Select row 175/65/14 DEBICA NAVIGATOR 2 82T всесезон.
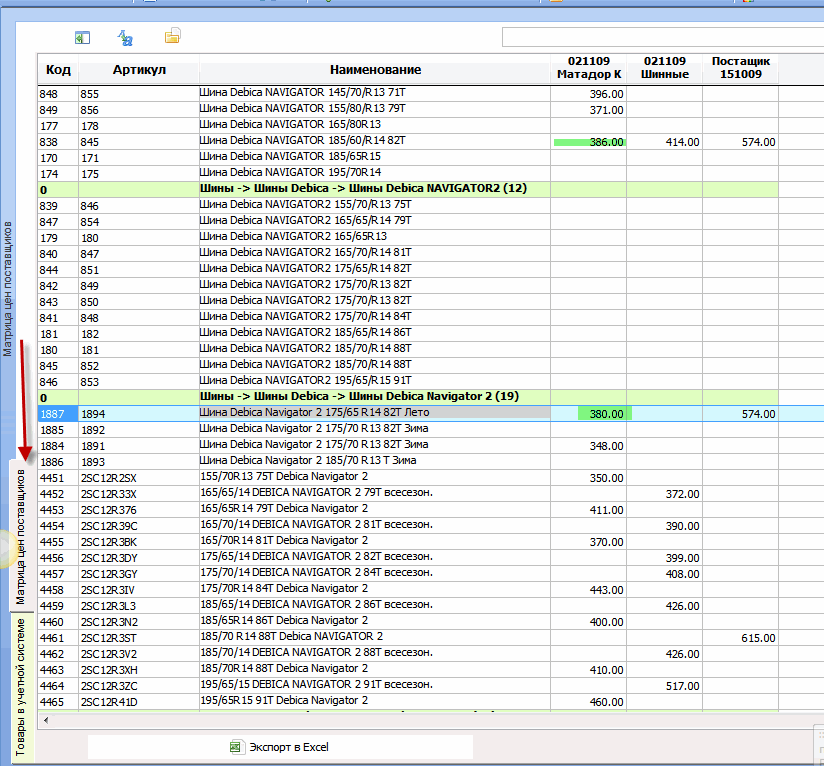Screen dimensions: 824x766 click(x=408, y=557)
